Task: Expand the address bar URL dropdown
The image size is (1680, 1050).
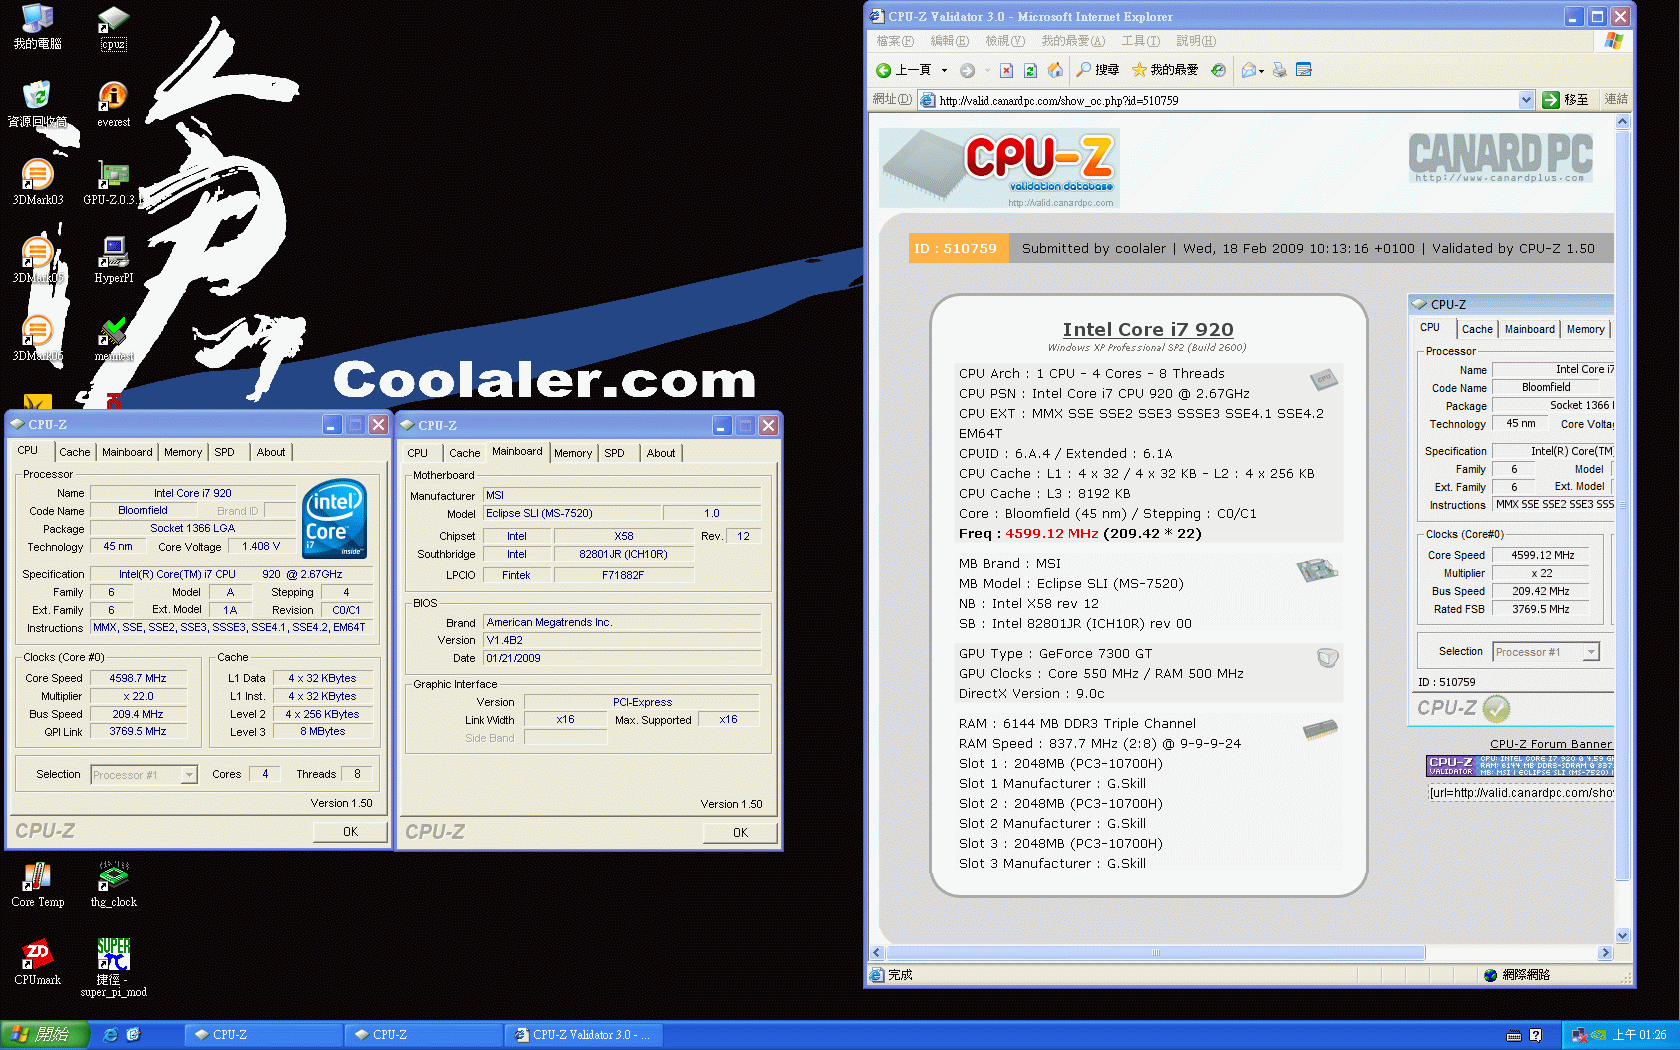Action: pos(1526,100)
